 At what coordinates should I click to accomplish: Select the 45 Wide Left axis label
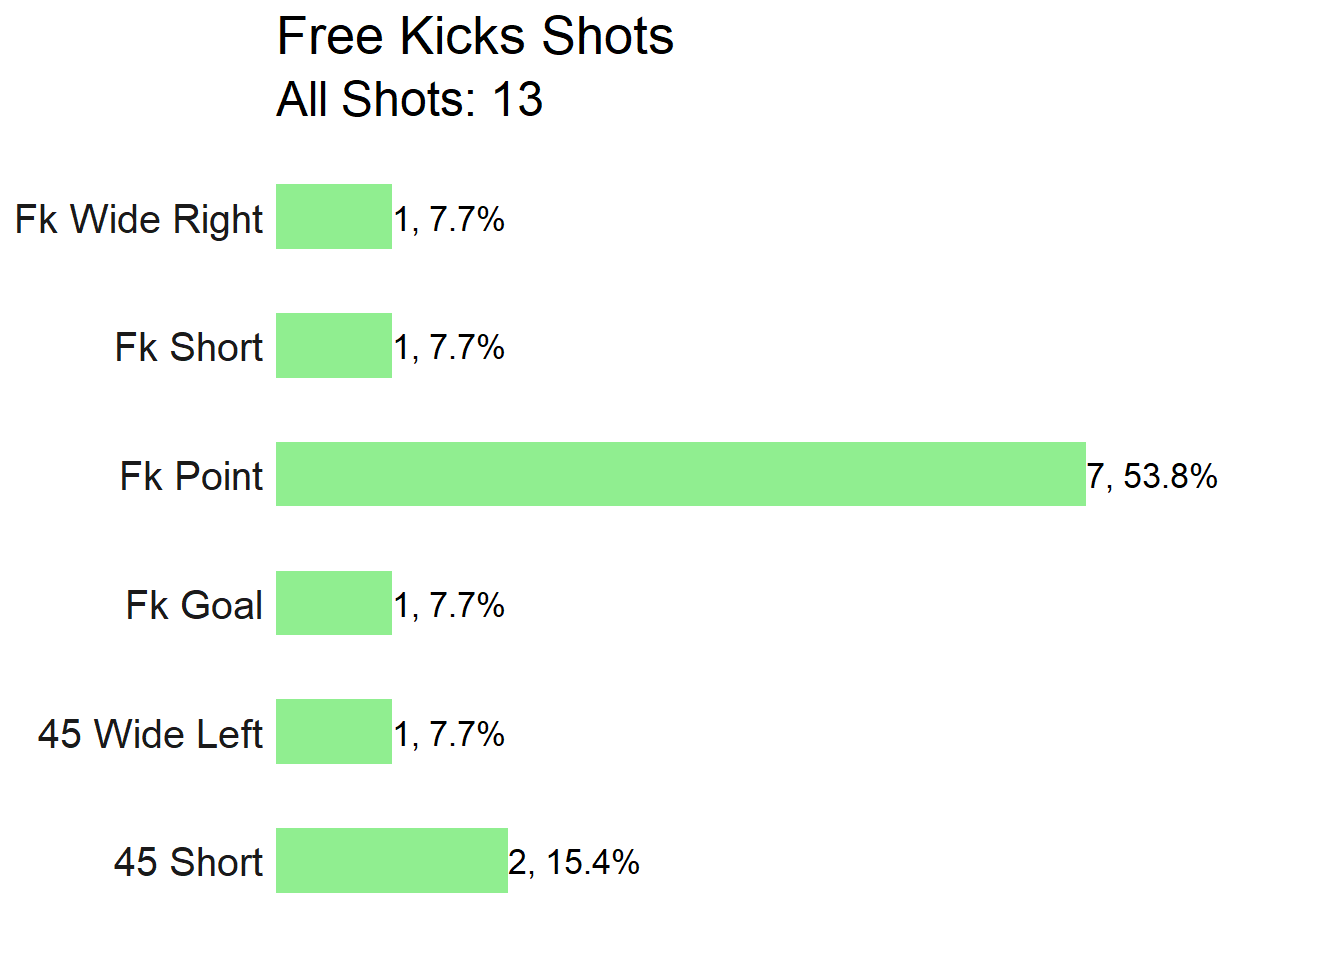pos(151,734)
